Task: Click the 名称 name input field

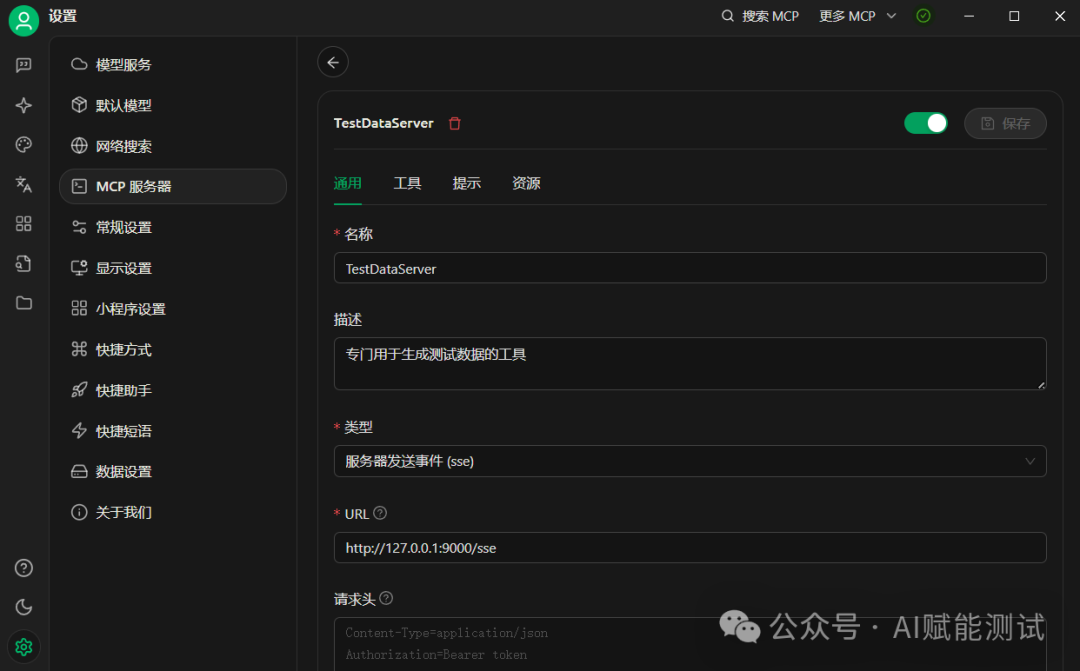Action: click(690, 268)
